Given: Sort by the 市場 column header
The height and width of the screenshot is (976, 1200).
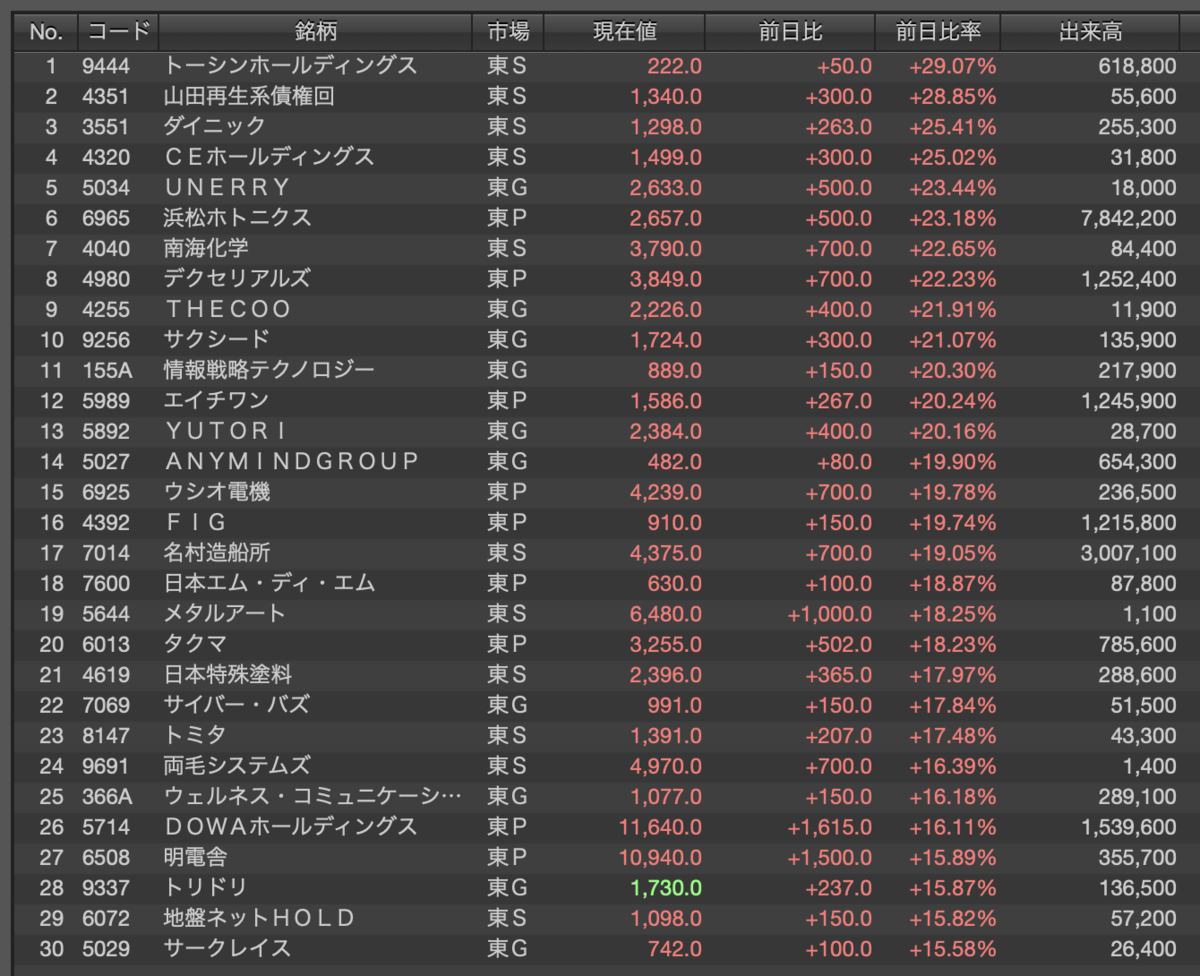Looking at the screenshot, I should 508,32.
